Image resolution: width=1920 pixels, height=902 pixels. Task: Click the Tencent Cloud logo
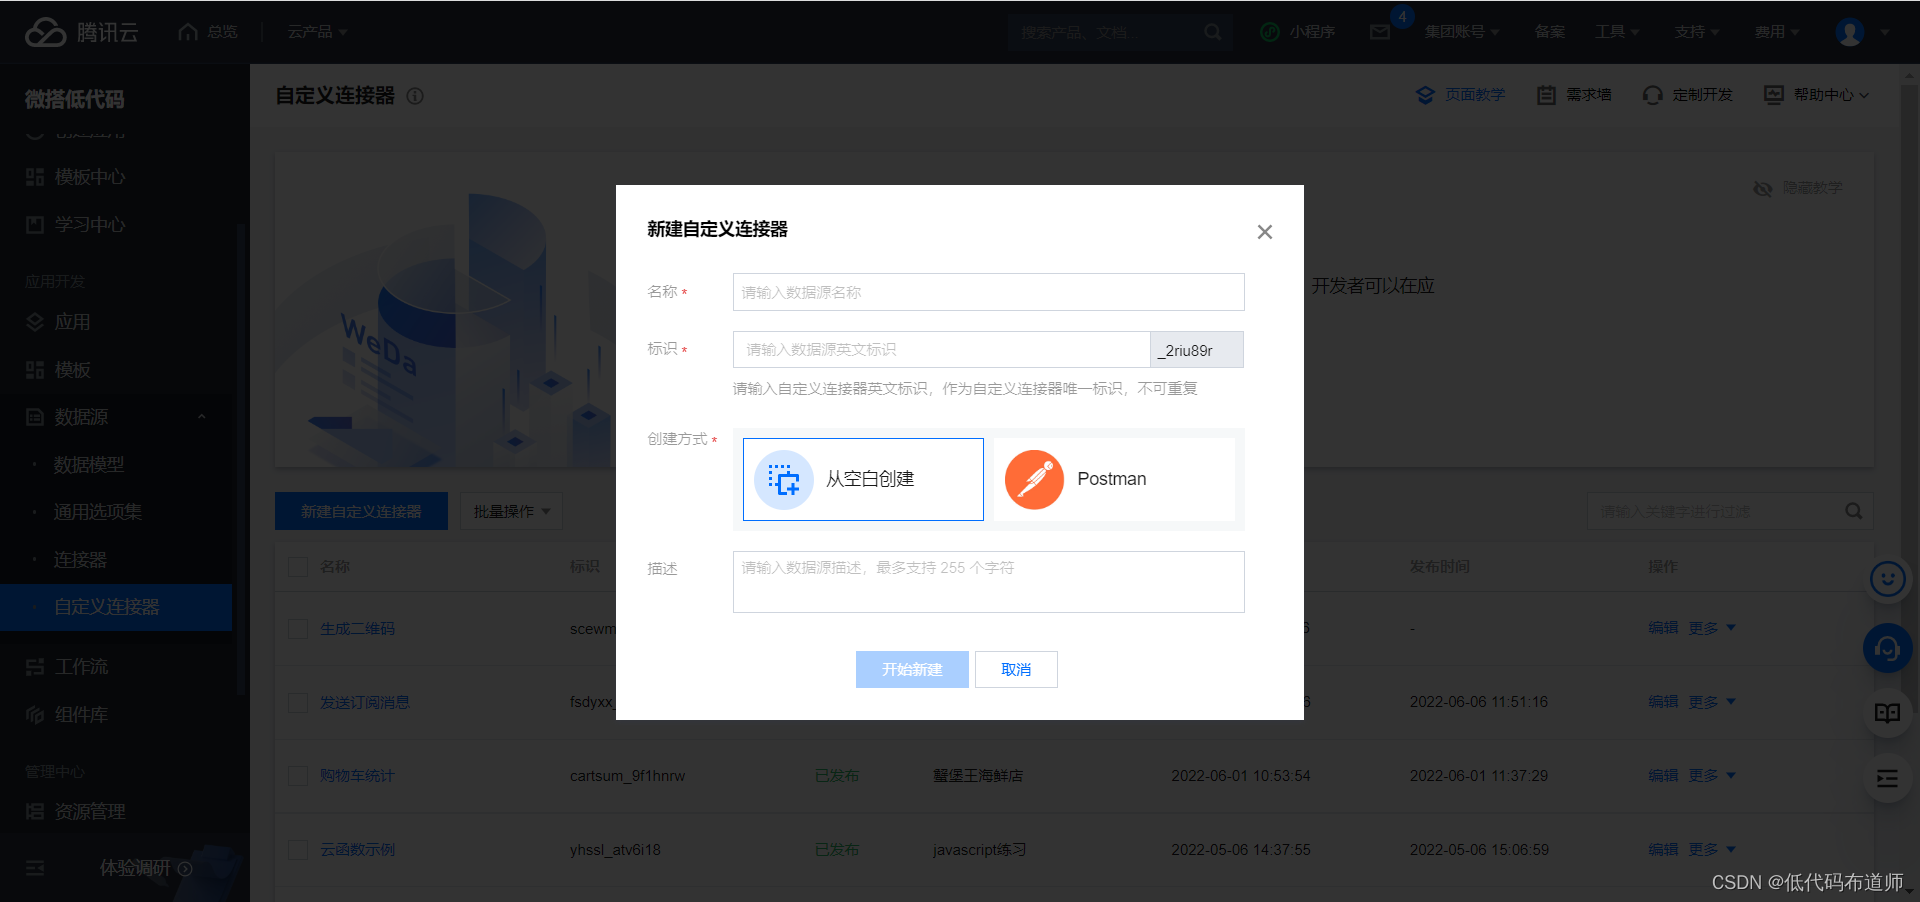[81, 32]
